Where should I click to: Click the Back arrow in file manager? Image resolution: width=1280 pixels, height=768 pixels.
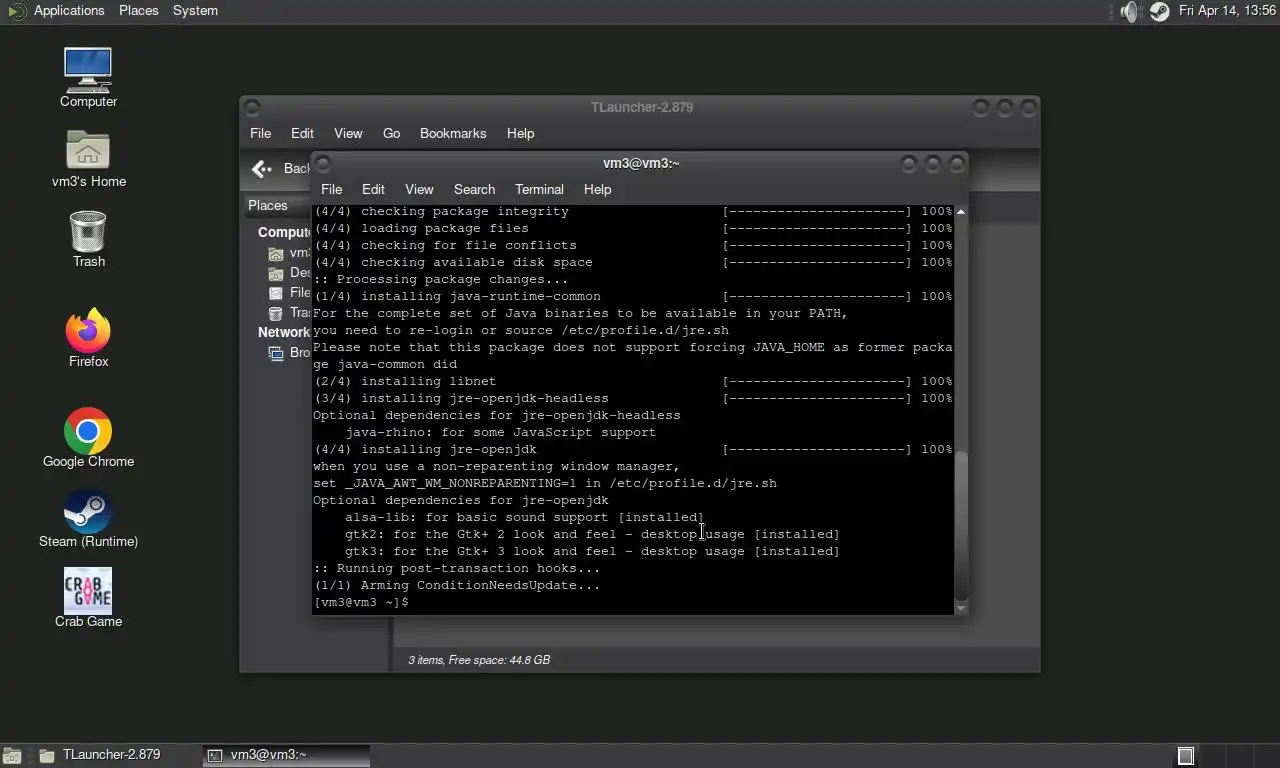coord(262,169)
